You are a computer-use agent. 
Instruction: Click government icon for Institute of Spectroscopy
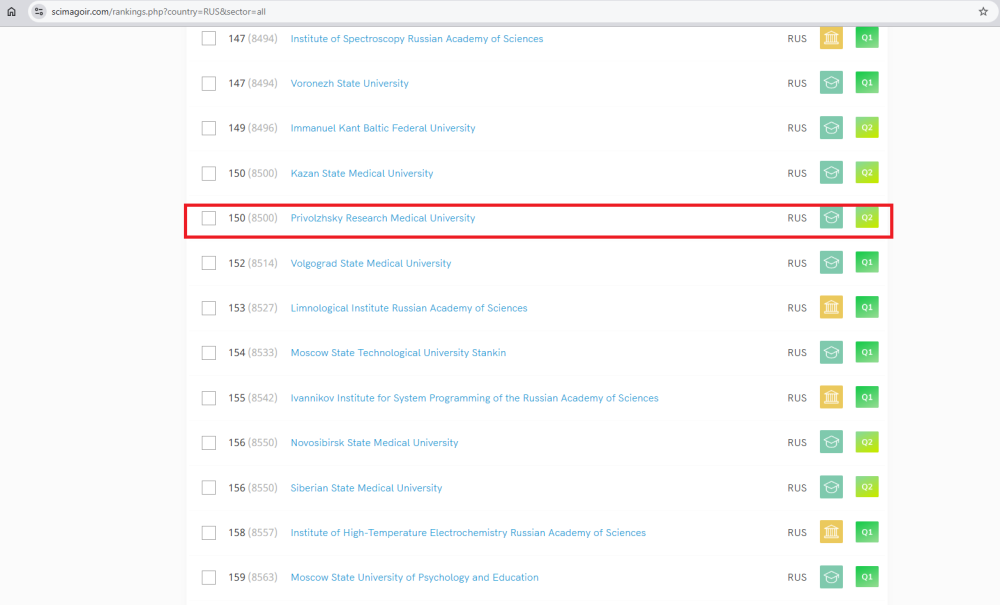[x=831, y=39]
